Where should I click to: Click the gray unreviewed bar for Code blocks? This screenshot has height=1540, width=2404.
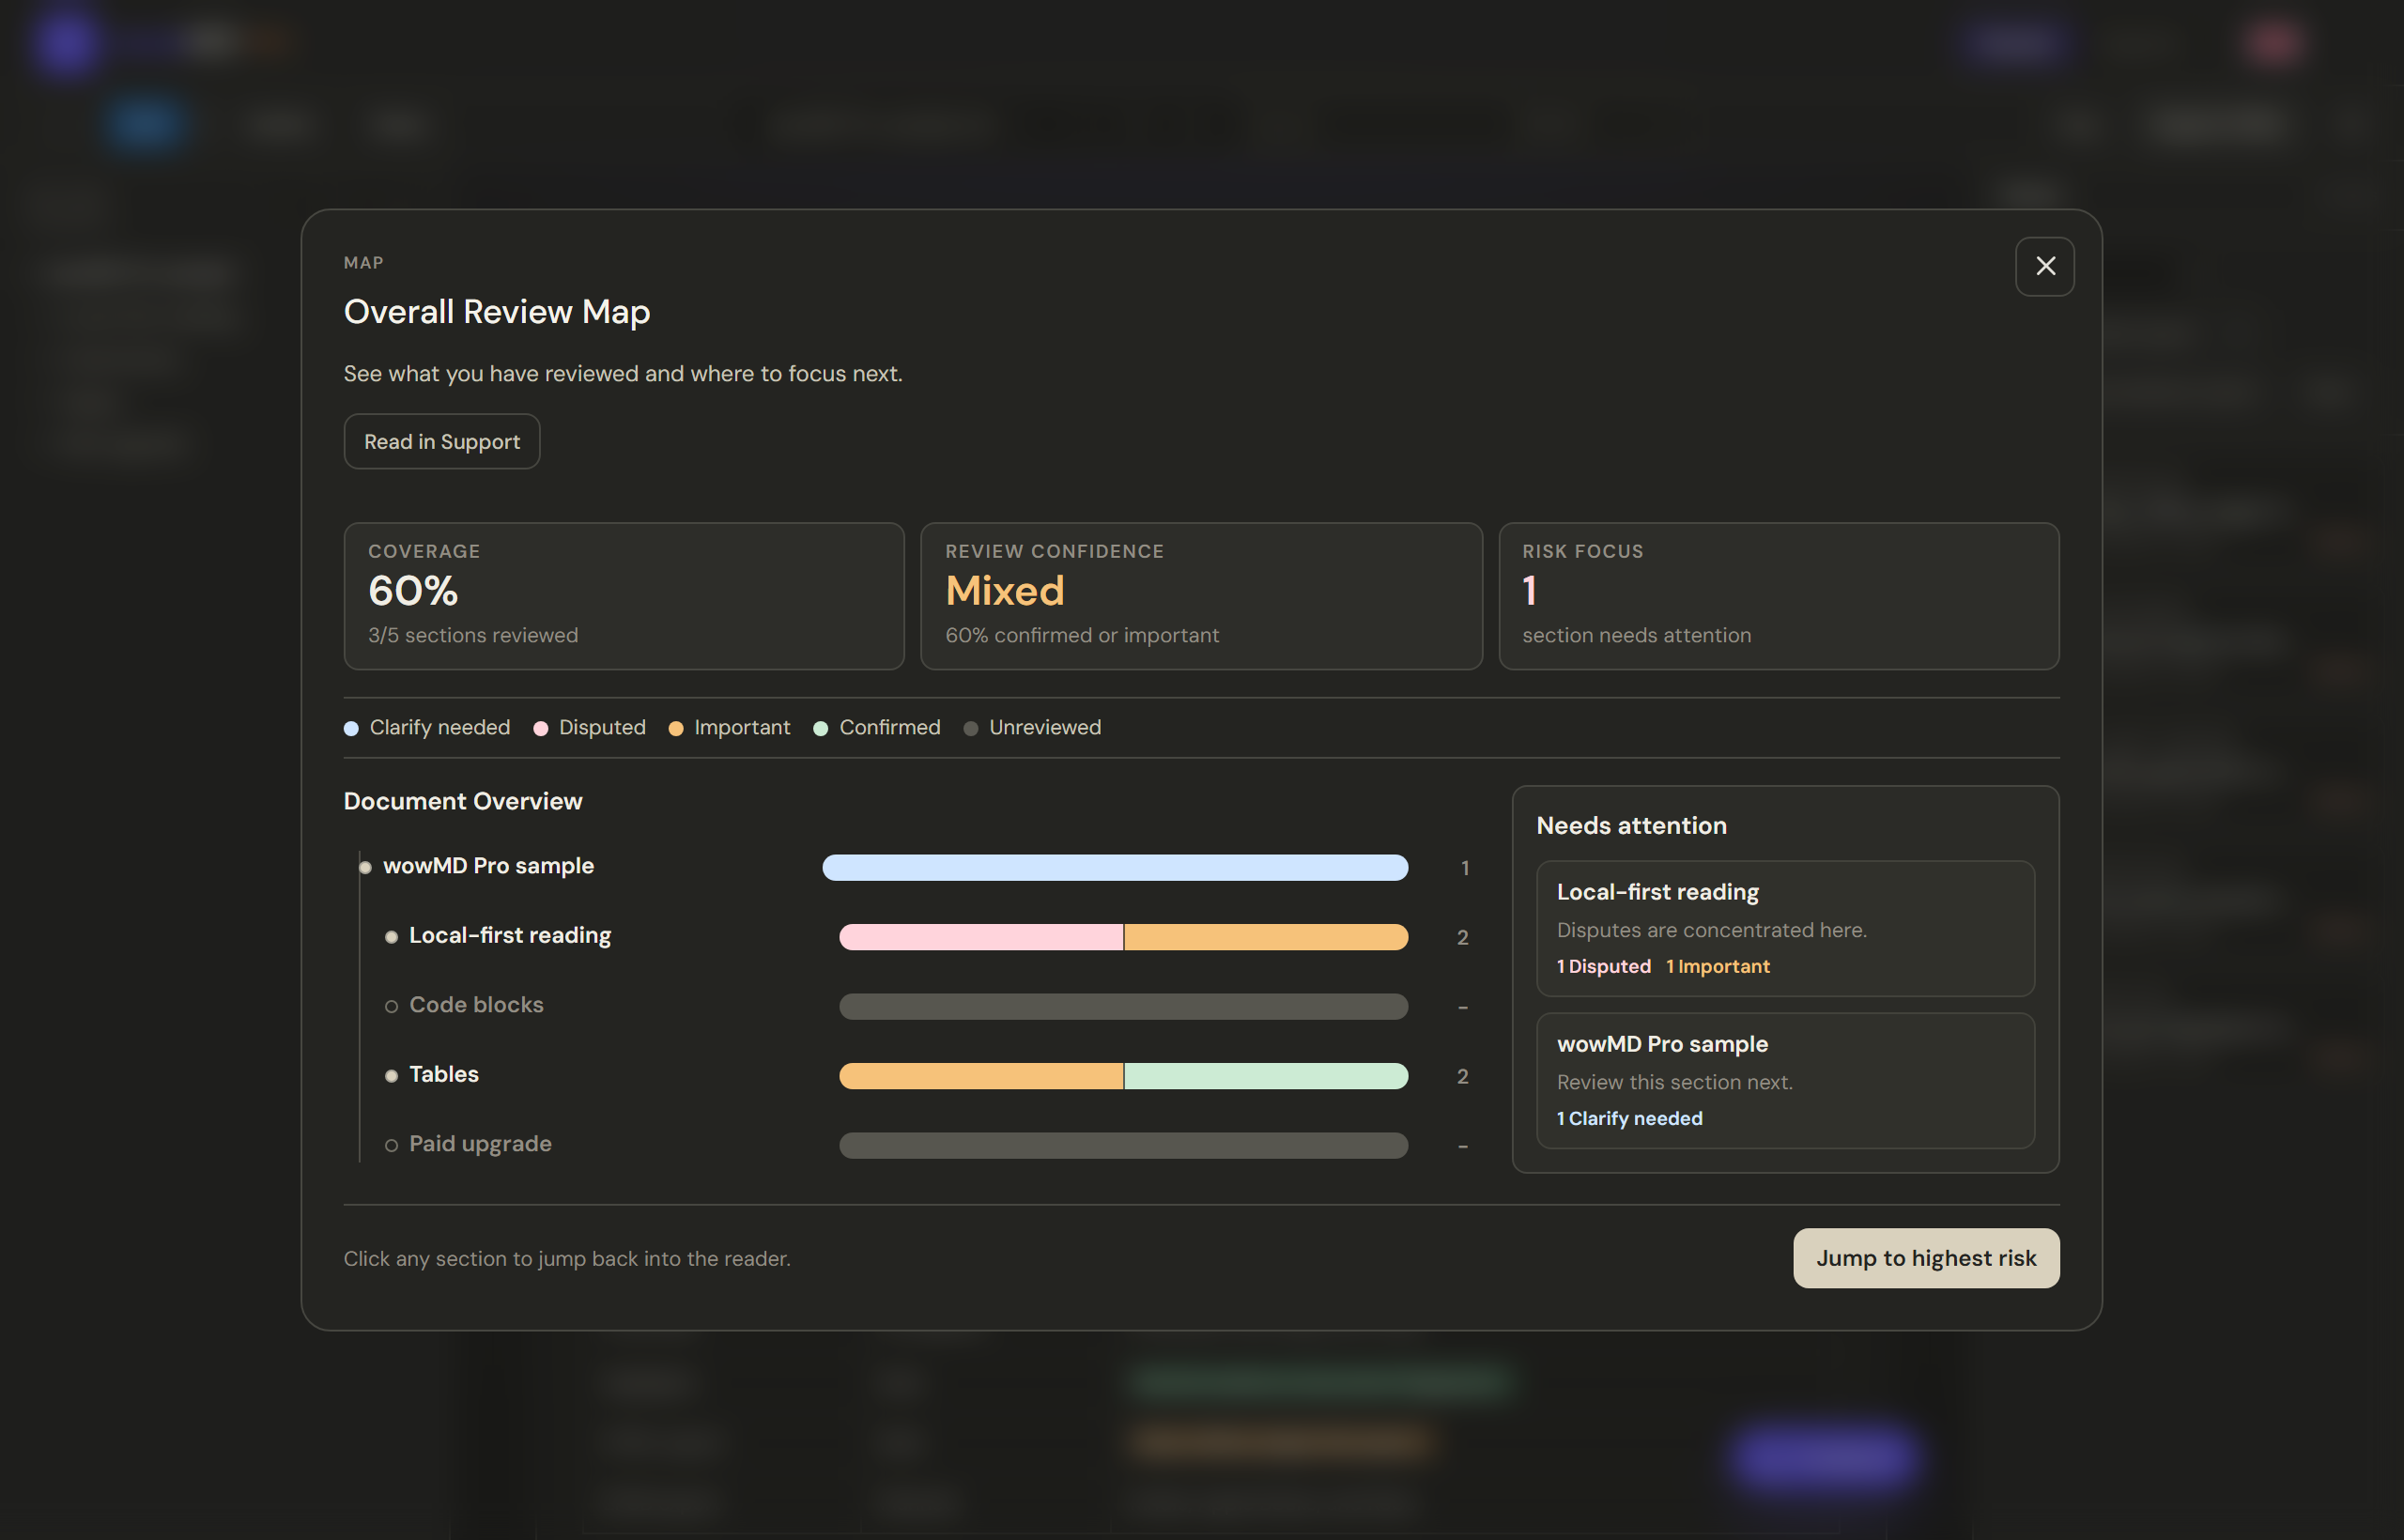1123,1006
